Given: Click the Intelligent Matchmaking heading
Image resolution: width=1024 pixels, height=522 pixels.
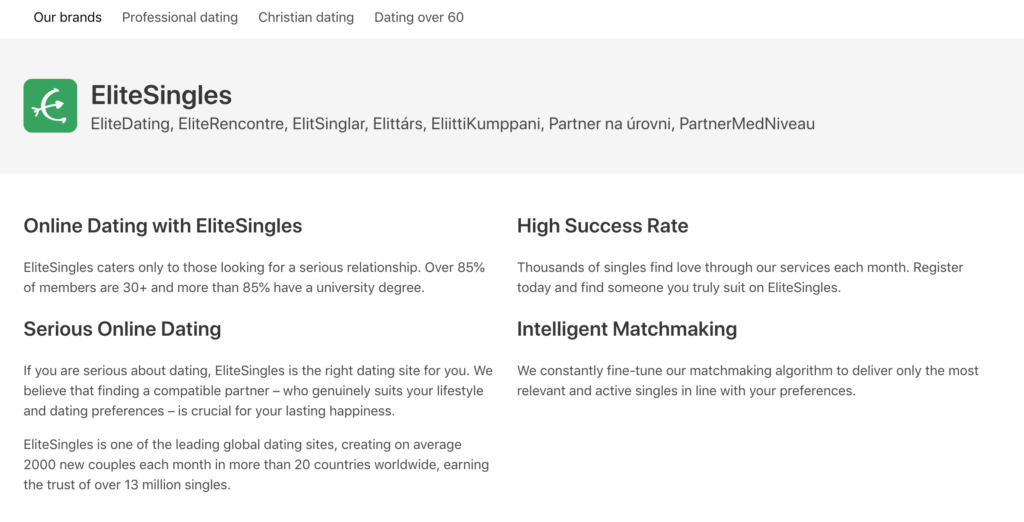Looking at the screenshot, I should (627, 329).
